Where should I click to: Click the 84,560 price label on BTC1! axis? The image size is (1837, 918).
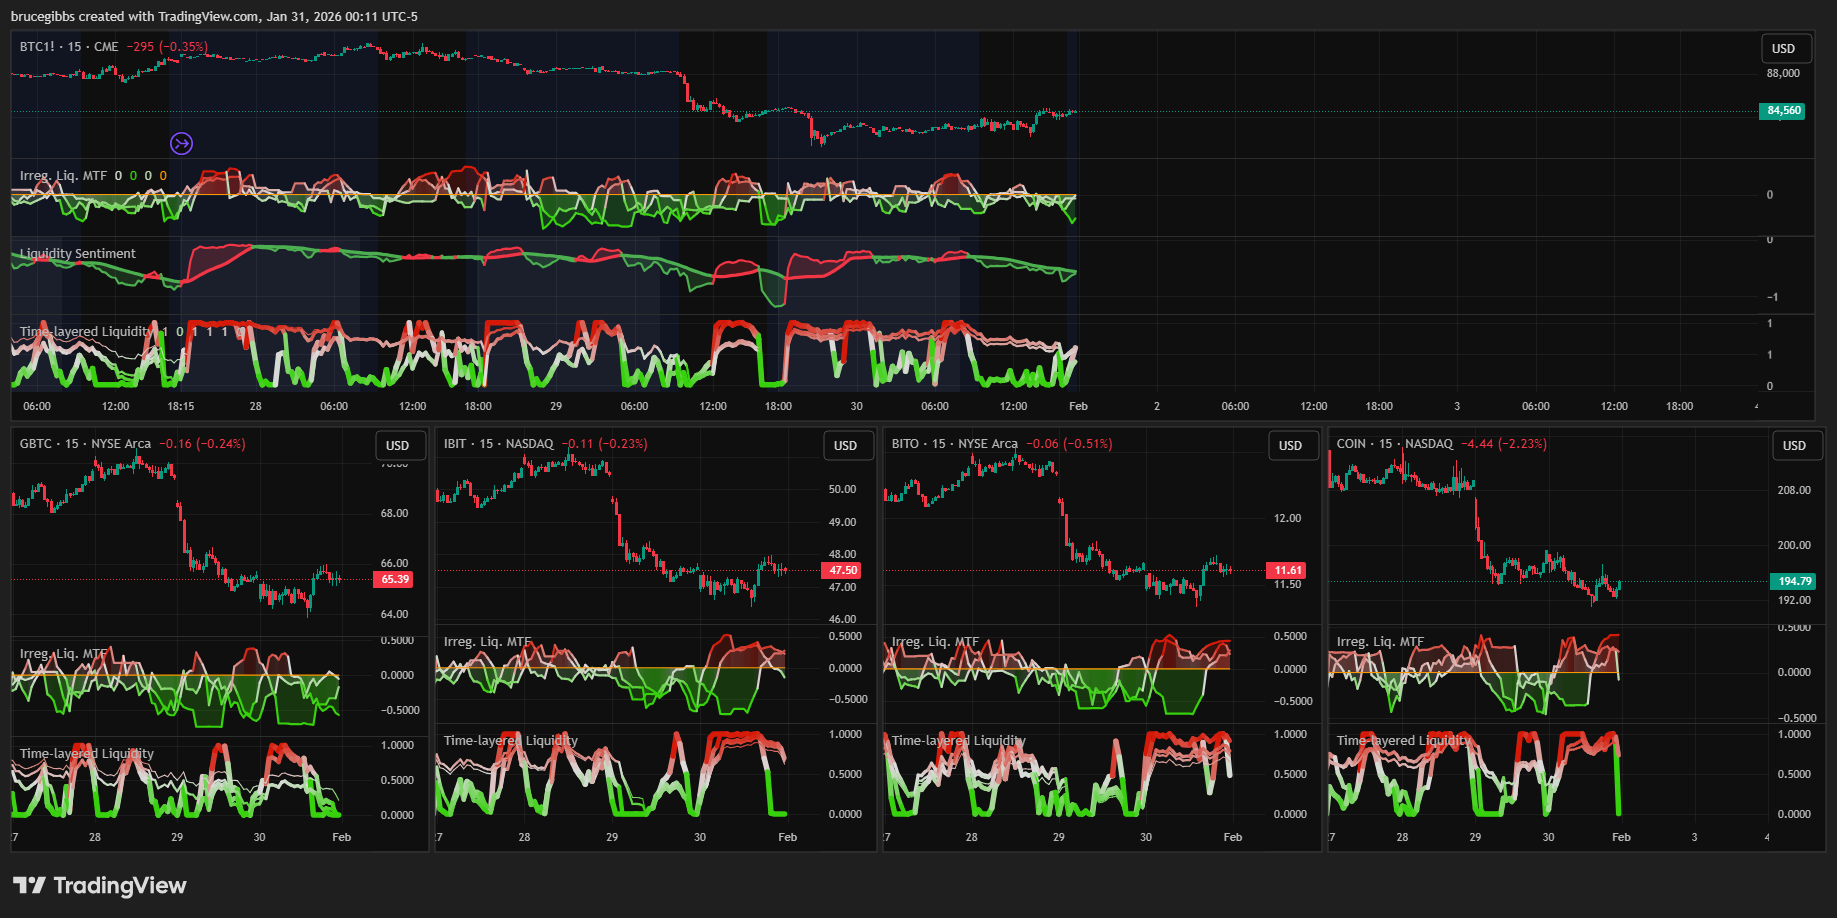coord(1783,111)
